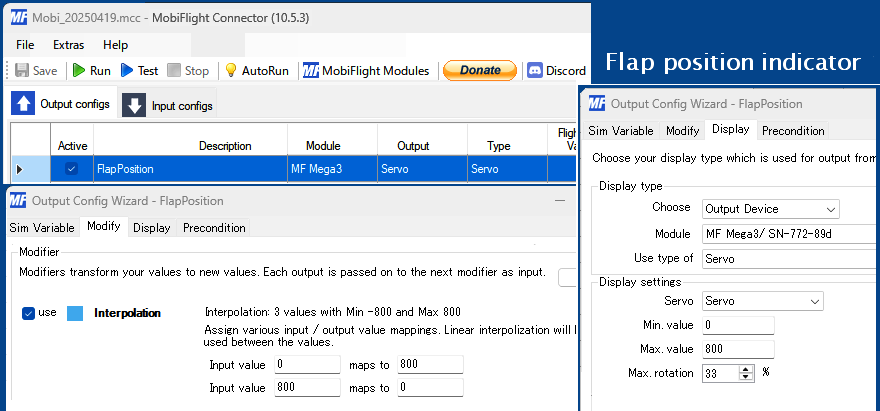Viewport: 880px width, 411px height.
Task: Click first Input value field showing 0
Action: (x=308, y=364)
